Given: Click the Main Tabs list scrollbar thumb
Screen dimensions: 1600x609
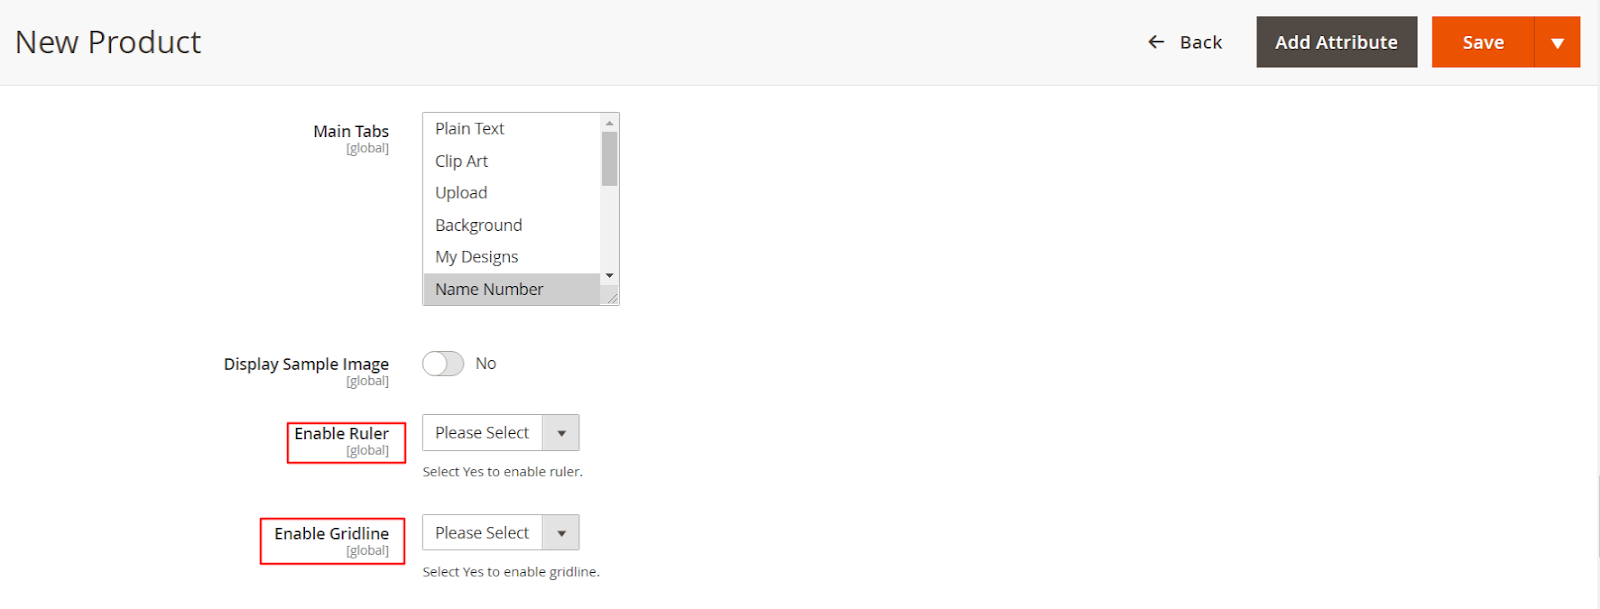Looking at the screenshot, I should [609, 158].
